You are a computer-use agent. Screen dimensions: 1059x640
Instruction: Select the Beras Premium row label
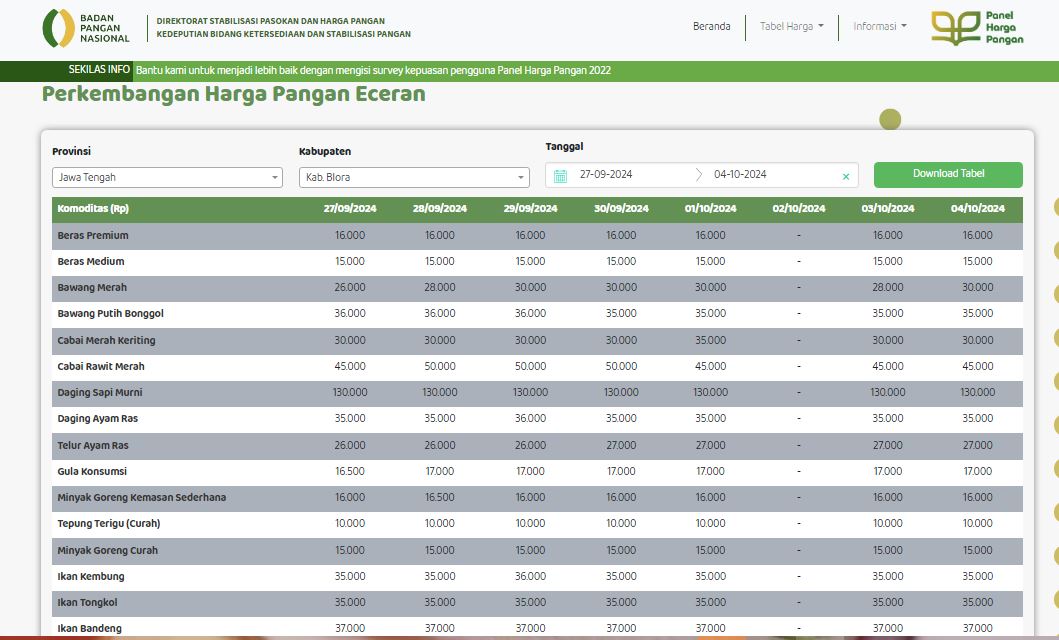tap(93, 236)
